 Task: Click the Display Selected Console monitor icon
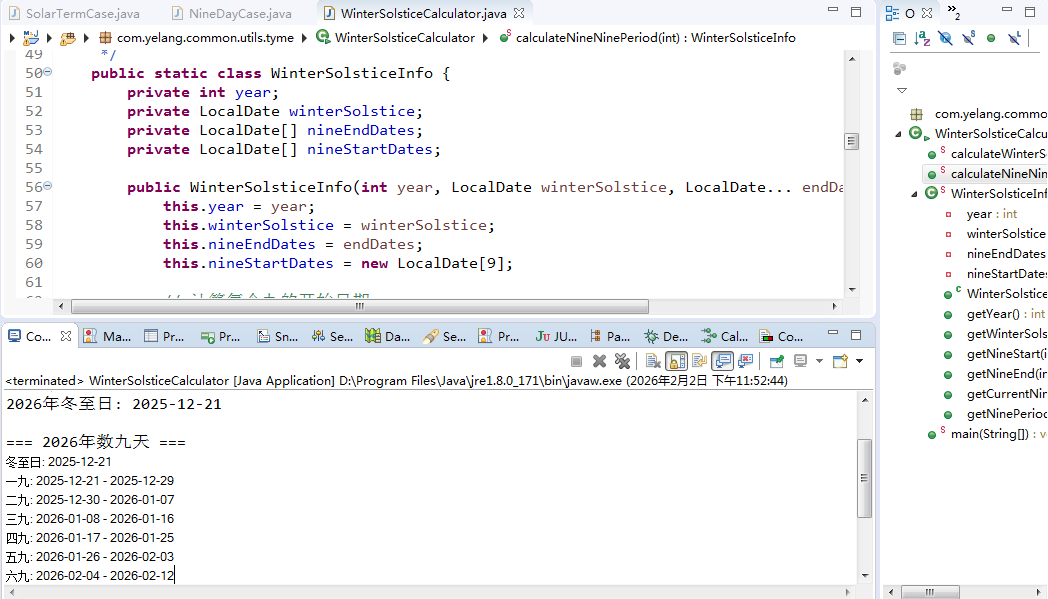800,362
